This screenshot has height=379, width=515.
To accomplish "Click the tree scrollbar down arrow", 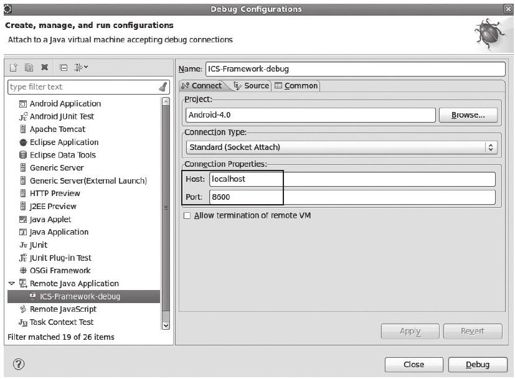I will (x=166, y=325).
